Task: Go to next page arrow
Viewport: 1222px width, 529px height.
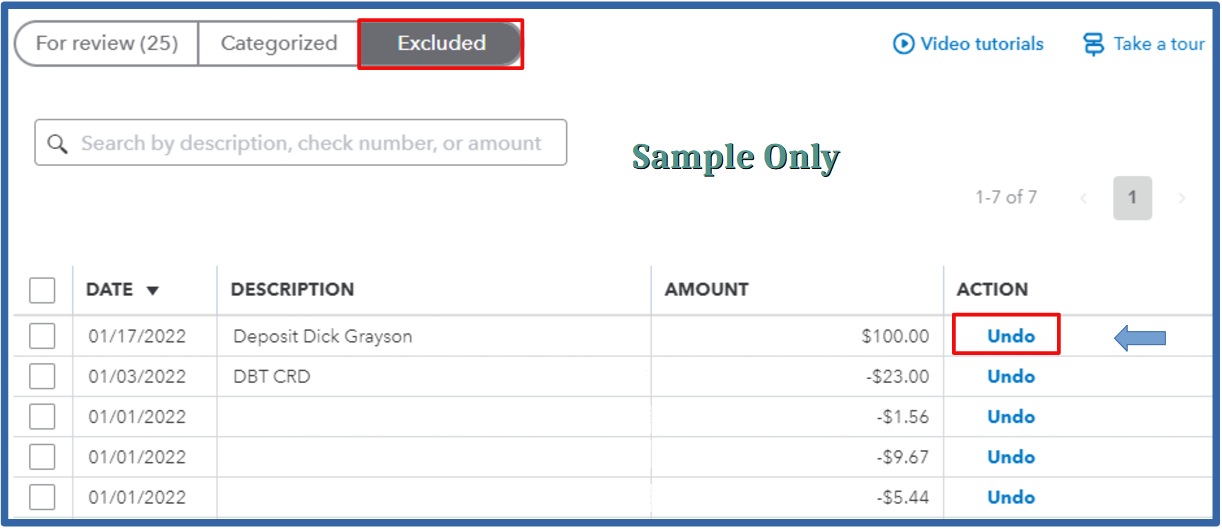Action: [1181, 198]
